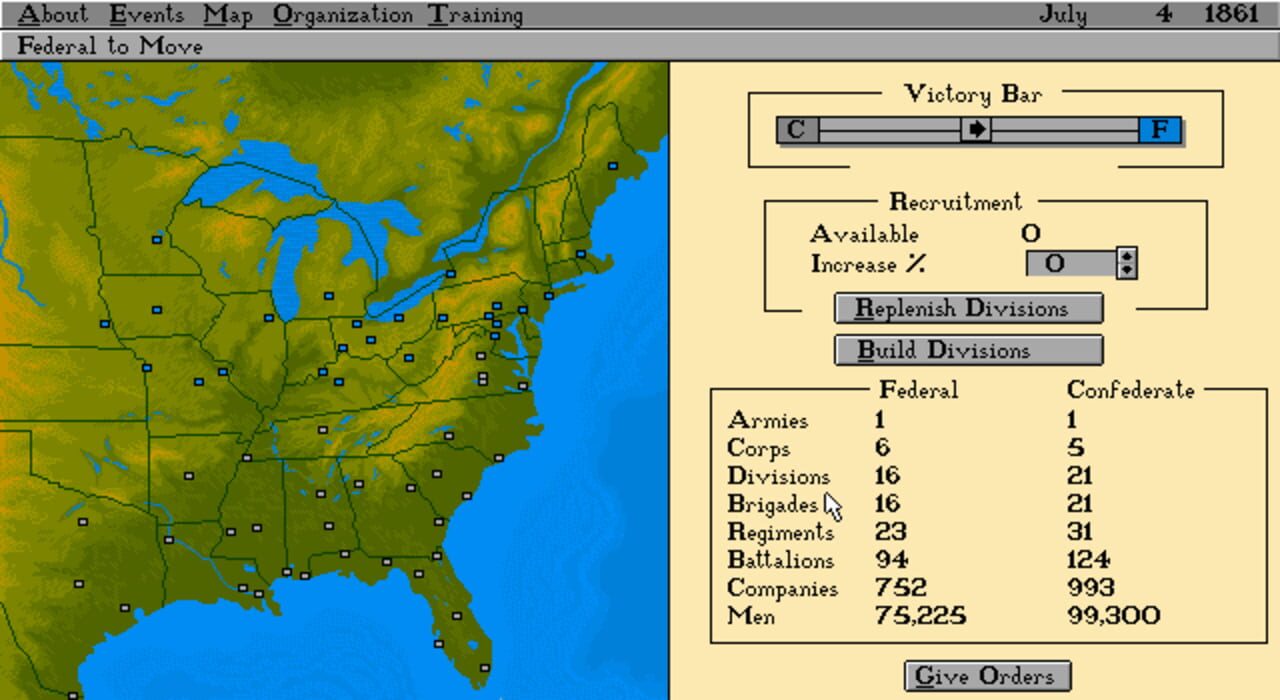Image resolution: width=1280 pixels, height=700 pixels.
Task: Open the Organization menu
Action: [x=342, y=15]
